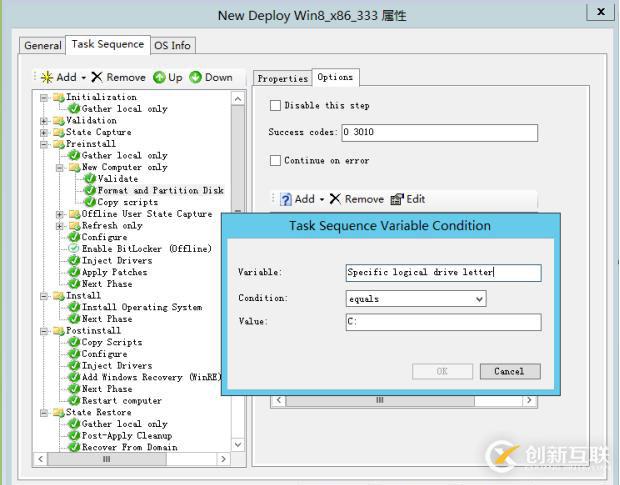Click the green Up arrow icon
The width and height of the screenshot is (620, 485).
click(x=159, y=77)
